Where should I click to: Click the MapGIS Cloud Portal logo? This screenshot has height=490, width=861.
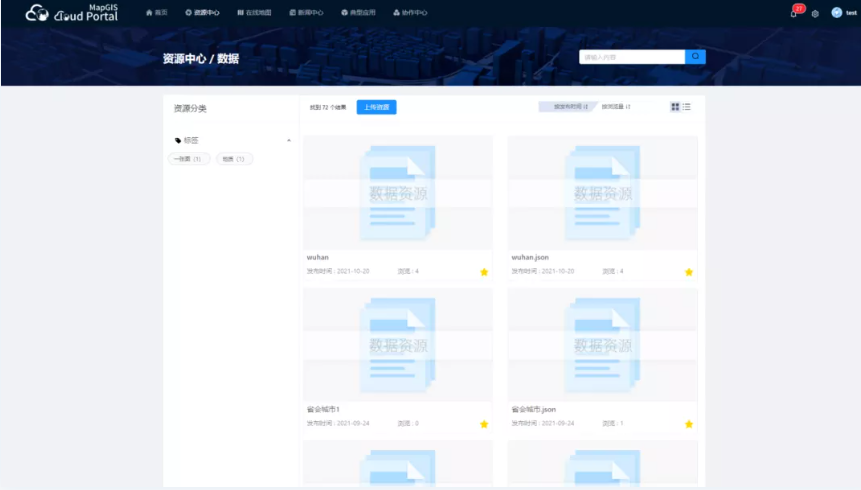pyautogui.click(x=71, y=13)
